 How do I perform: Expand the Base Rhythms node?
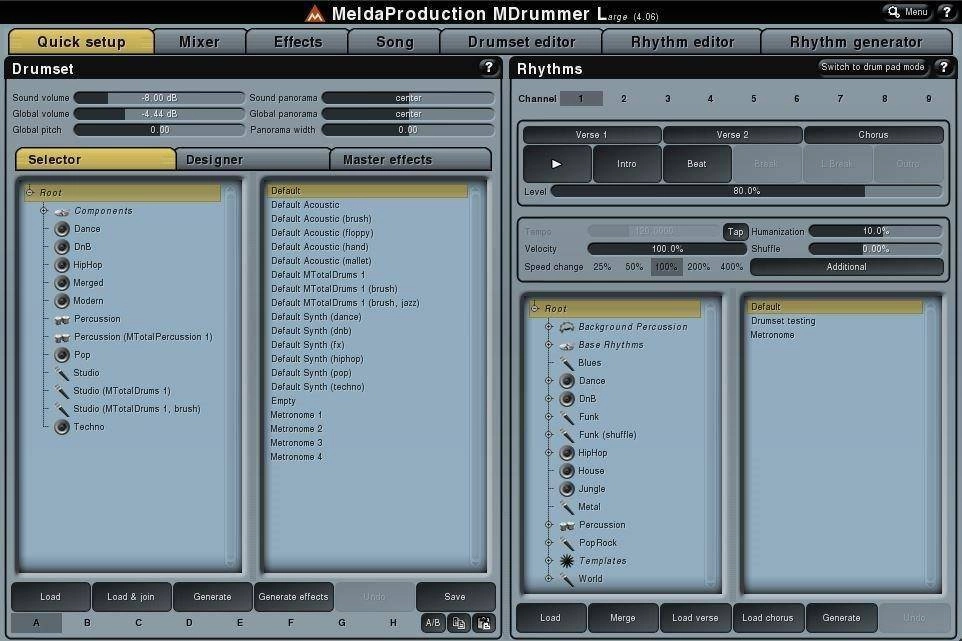click(x=549, y=345)
